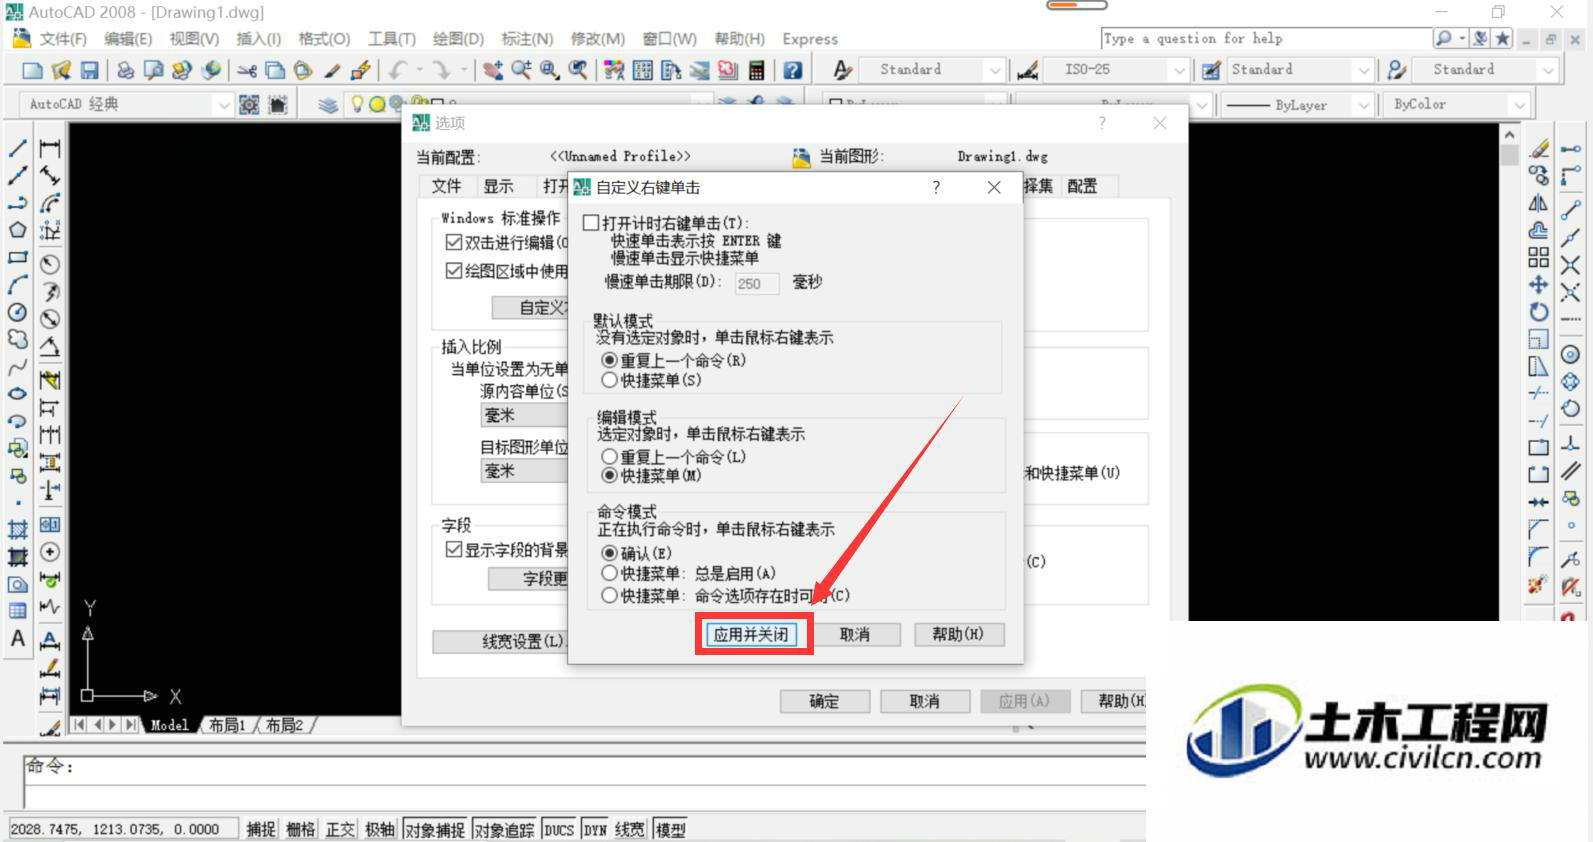Select the Multiline Text A tool
Image resolution: width=1593 pixels, height=842 pixels.
coord(18,639)
